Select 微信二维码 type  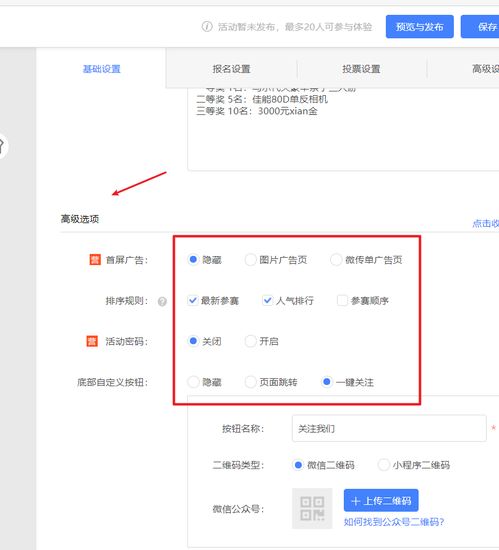click(298, 465)
